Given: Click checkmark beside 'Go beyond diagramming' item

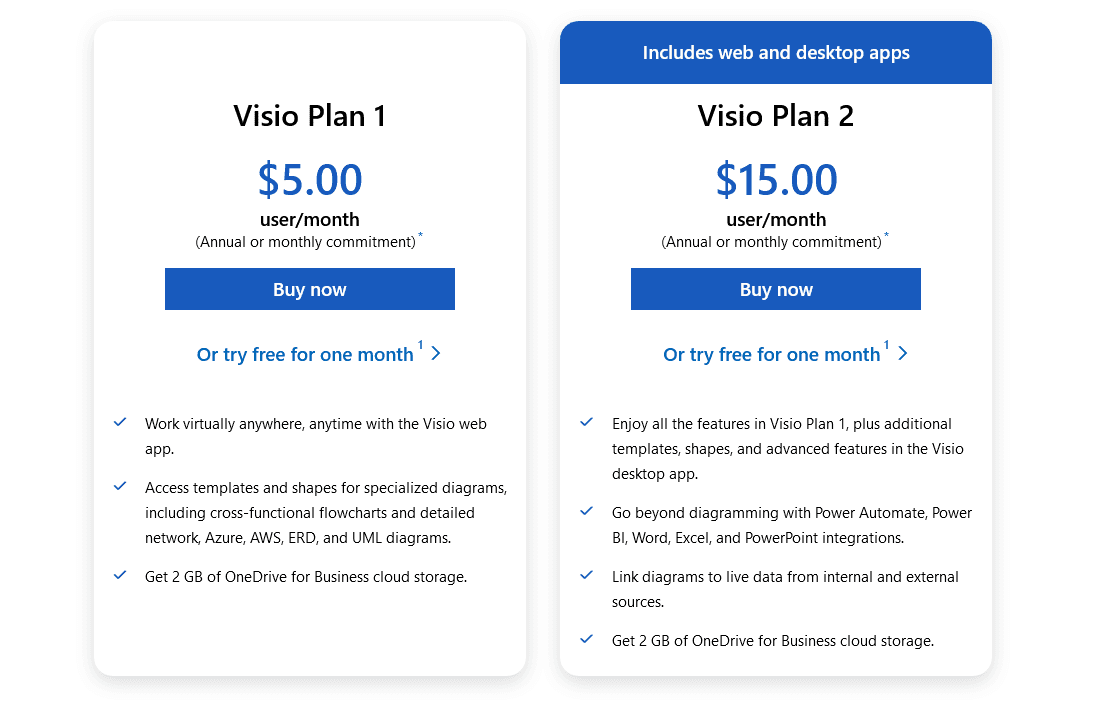Looking at the screenshot, I should coord(587,512).
